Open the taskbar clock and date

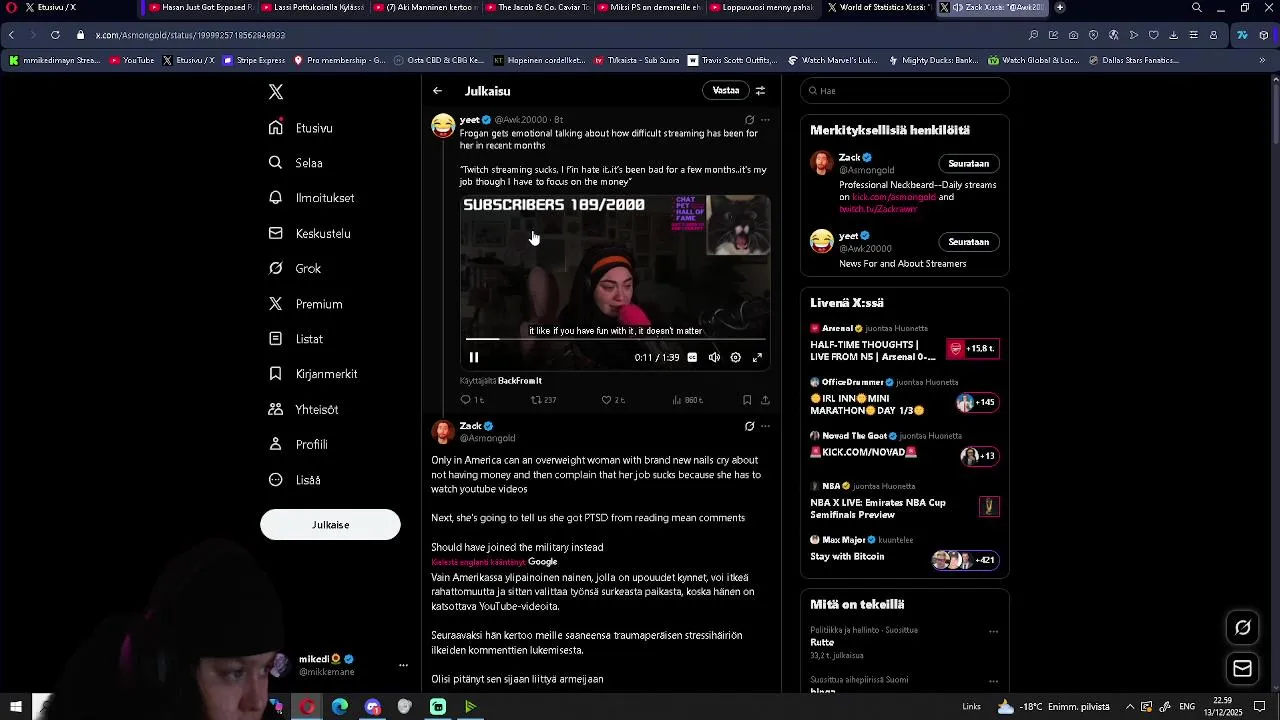1222,707
